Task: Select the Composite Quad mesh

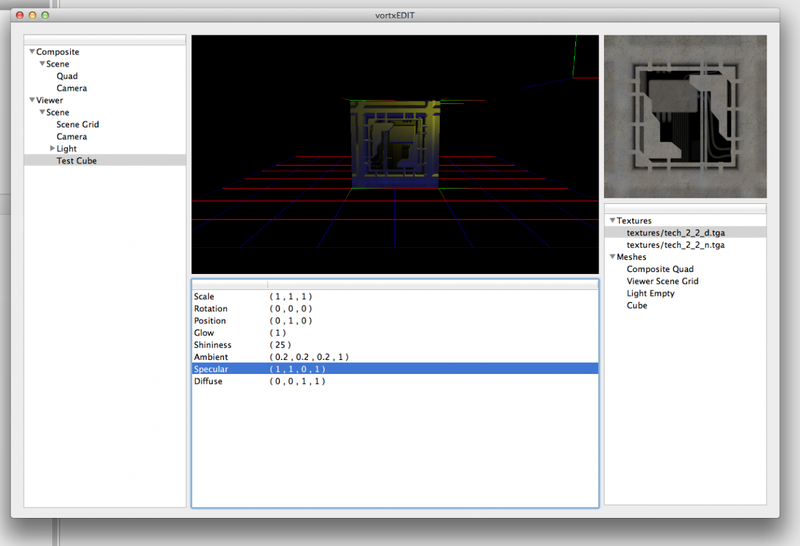Action: click(660, 269)
